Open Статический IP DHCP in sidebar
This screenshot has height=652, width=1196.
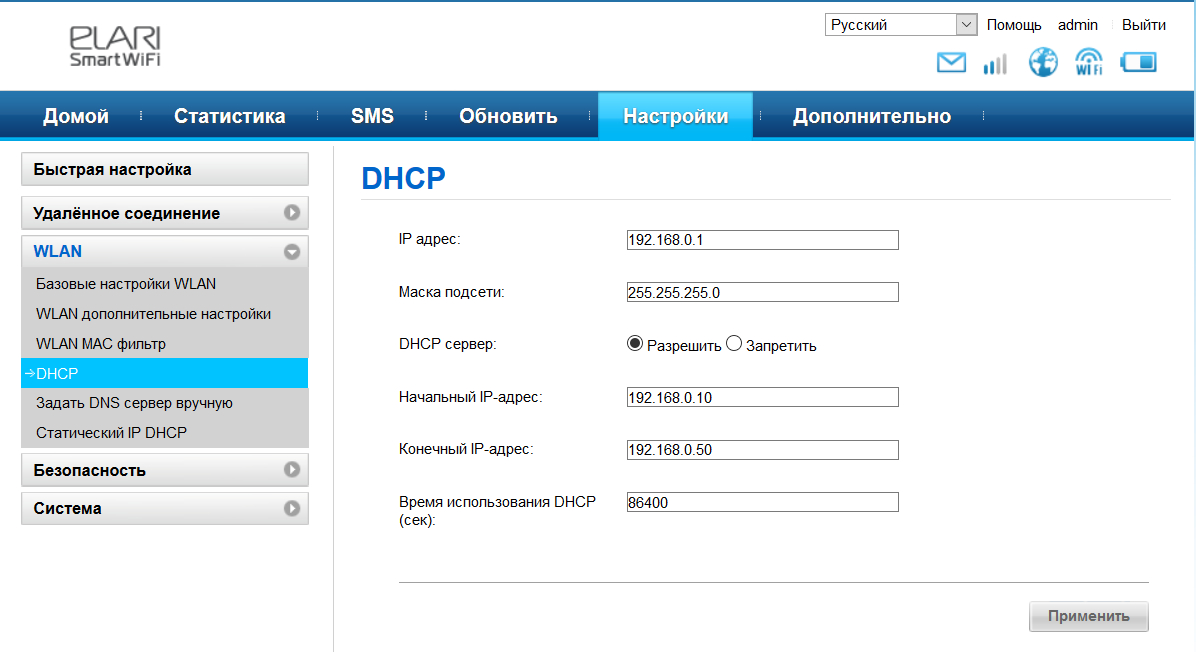(111, 433)
